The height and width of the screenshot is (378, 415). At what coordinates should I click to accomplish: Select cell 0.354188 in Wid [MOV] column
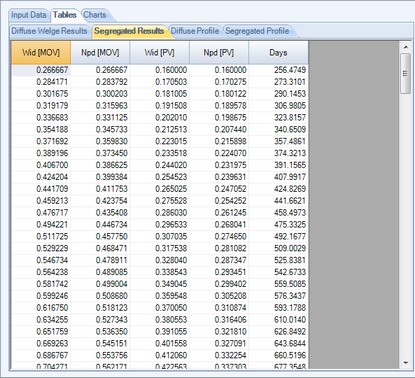pyautogui.click(x=41, y=130)
